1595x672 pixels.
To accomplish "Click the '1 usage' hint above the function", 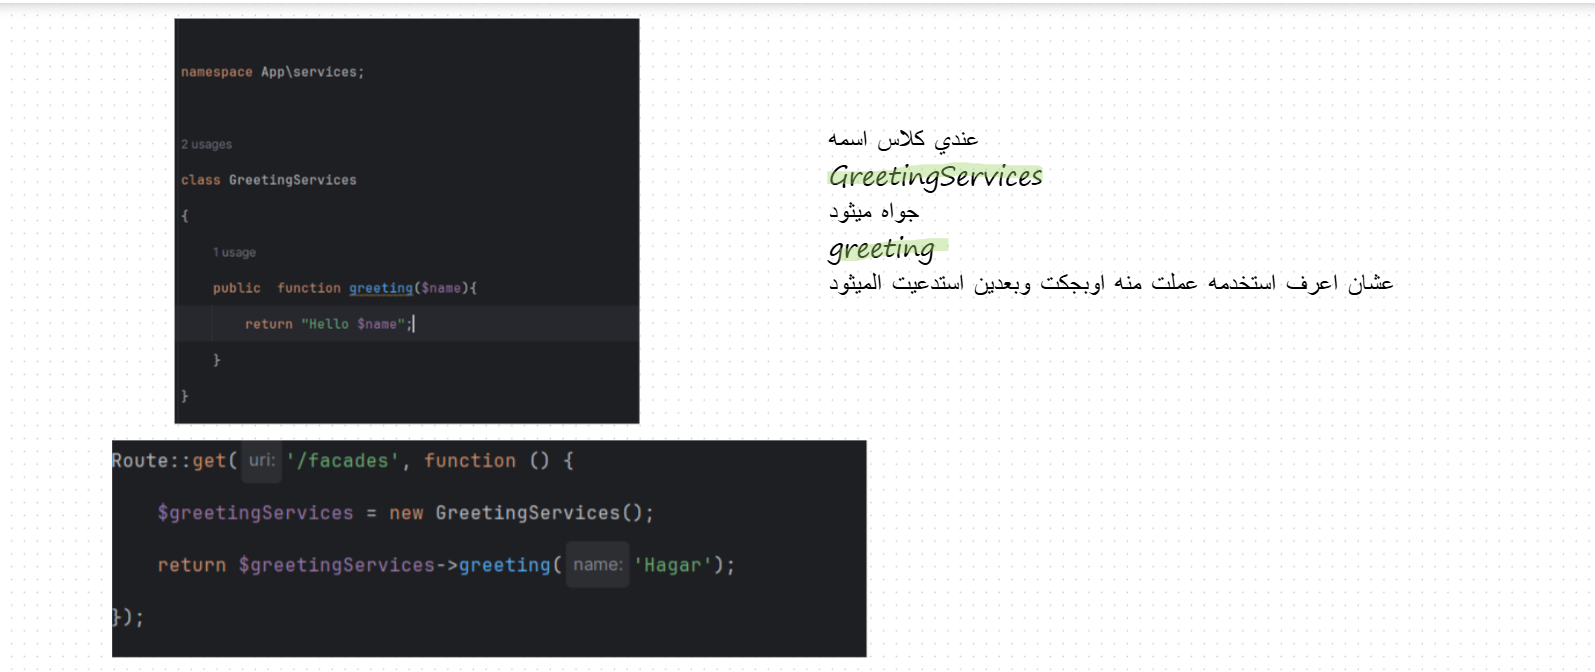I will coord(234,253).
